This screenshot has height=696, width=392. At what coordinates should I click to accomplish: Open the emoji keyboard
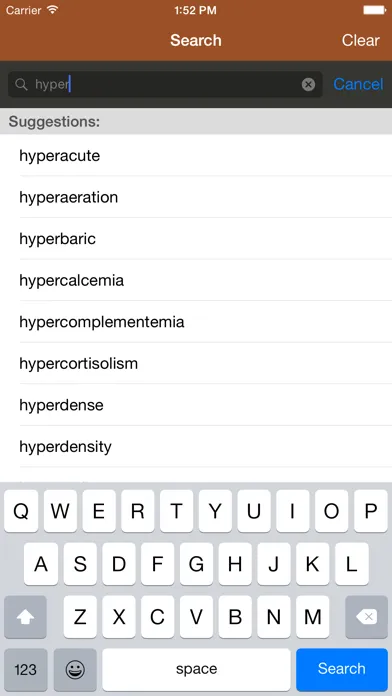point(75,669)
